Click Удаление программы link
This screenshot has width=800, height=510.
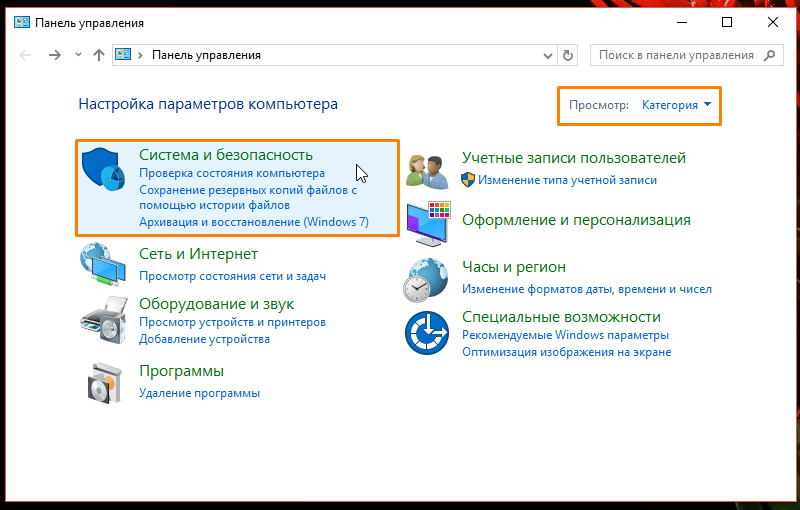click(199, 393)
